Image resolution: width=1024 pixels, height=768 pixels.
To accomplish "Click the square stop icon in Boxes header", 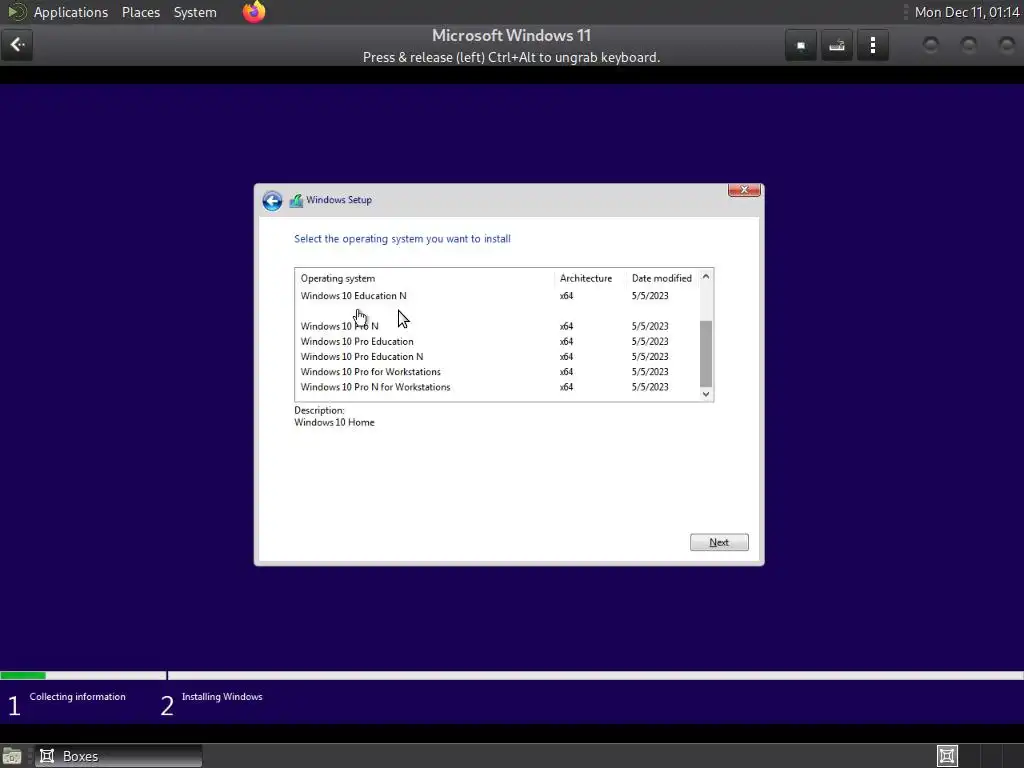I will point(801,46).
